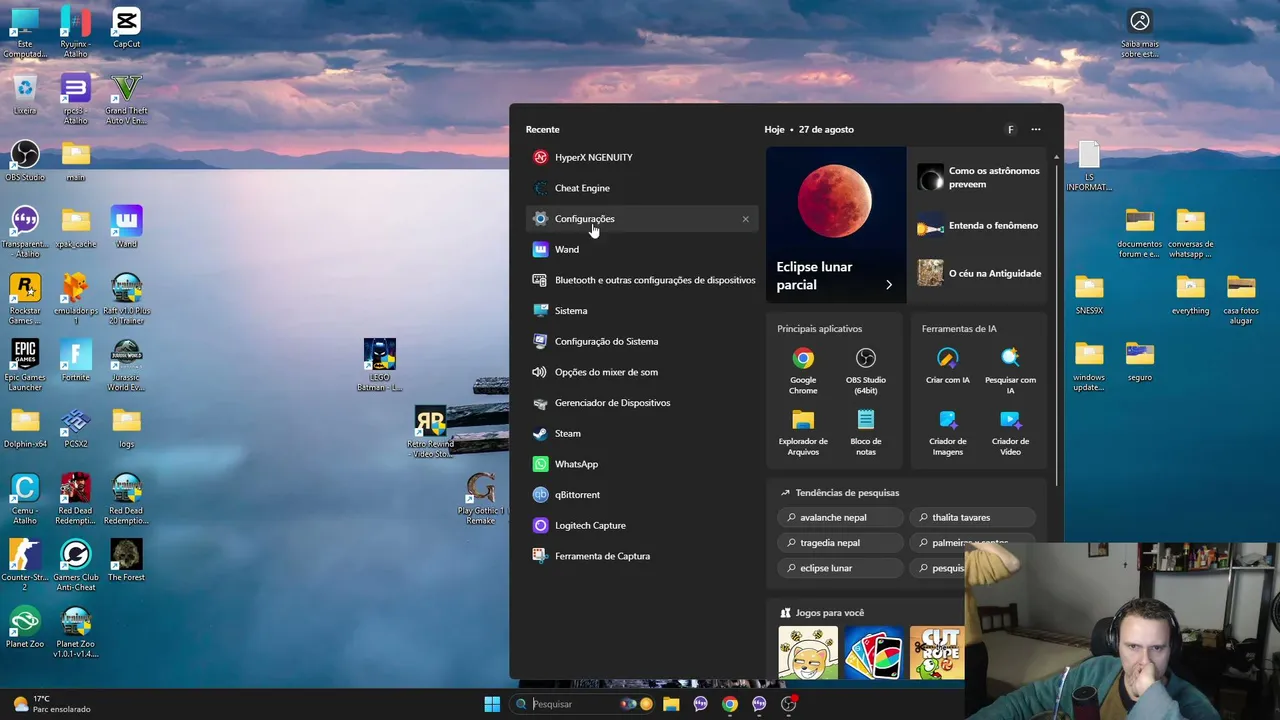The image size is (1280, 720).
Task: Search trending topic avalanche nepal
Action: [840, 518]
